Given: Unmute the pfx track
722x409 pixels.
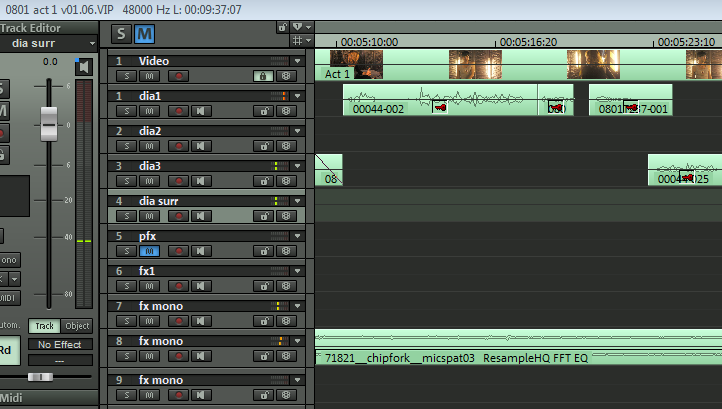Looking at the screenshot, I should [146, 250].
